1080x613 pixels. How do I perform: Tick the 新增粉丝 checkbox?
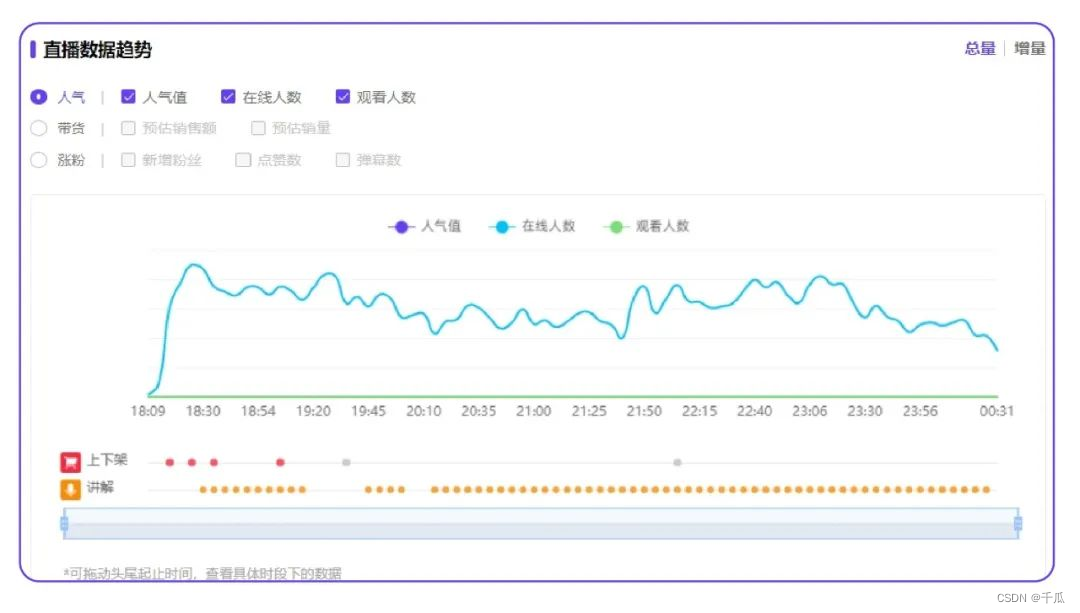pyautogui.click(x=128, y=160)
